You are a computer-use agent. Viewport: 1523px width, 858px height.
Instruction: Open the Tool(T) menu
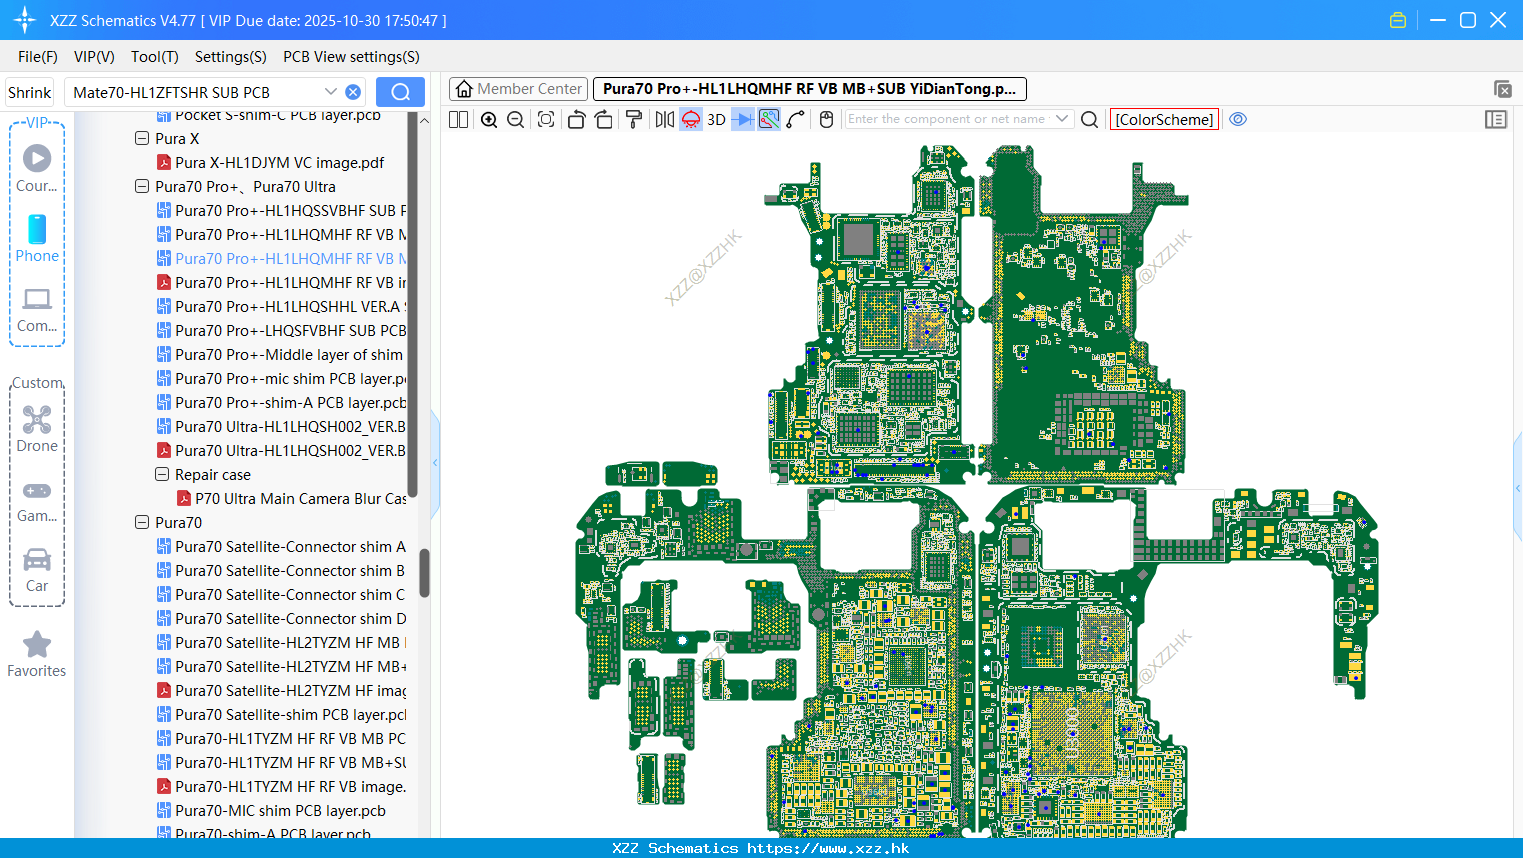(155, 57)
